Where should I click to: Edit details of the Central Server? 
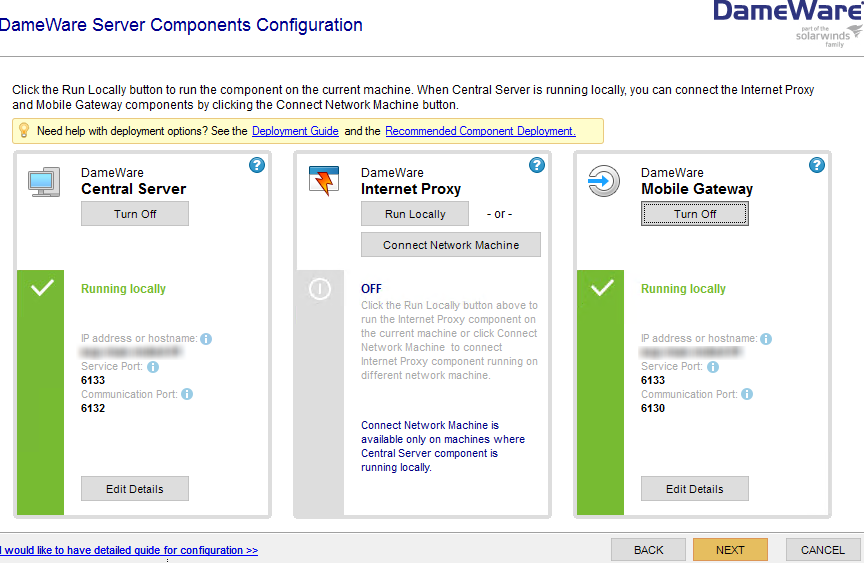pyautogui.click(x=135, y=489)
